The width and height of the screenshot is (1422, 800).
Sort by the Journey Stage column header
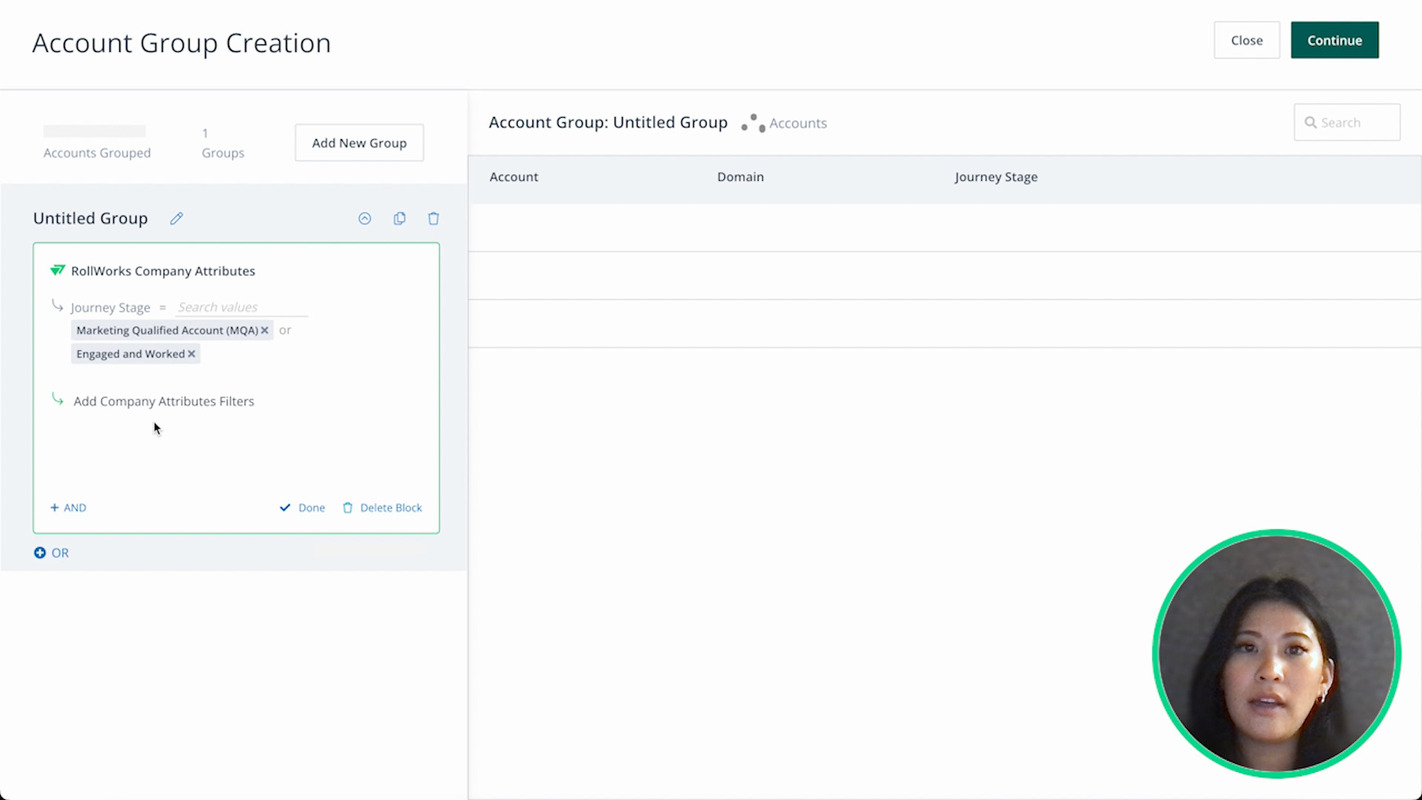tap(996, 176)
